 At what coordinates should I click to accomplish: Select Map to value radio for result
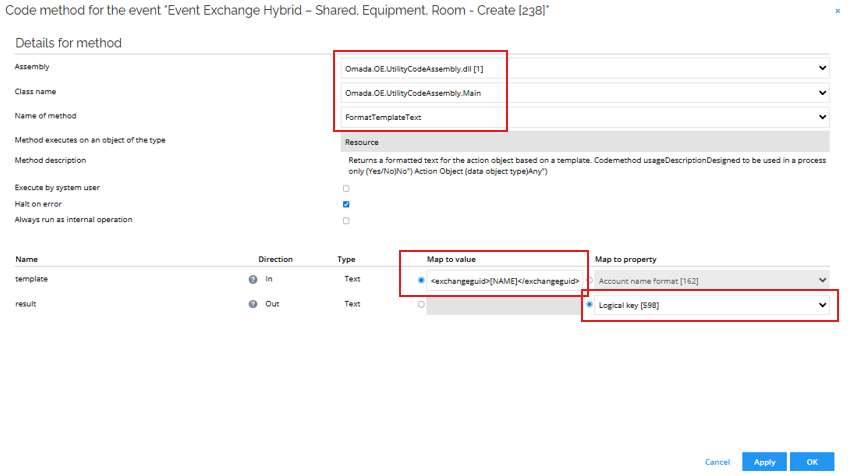click(x=421, y=304)
